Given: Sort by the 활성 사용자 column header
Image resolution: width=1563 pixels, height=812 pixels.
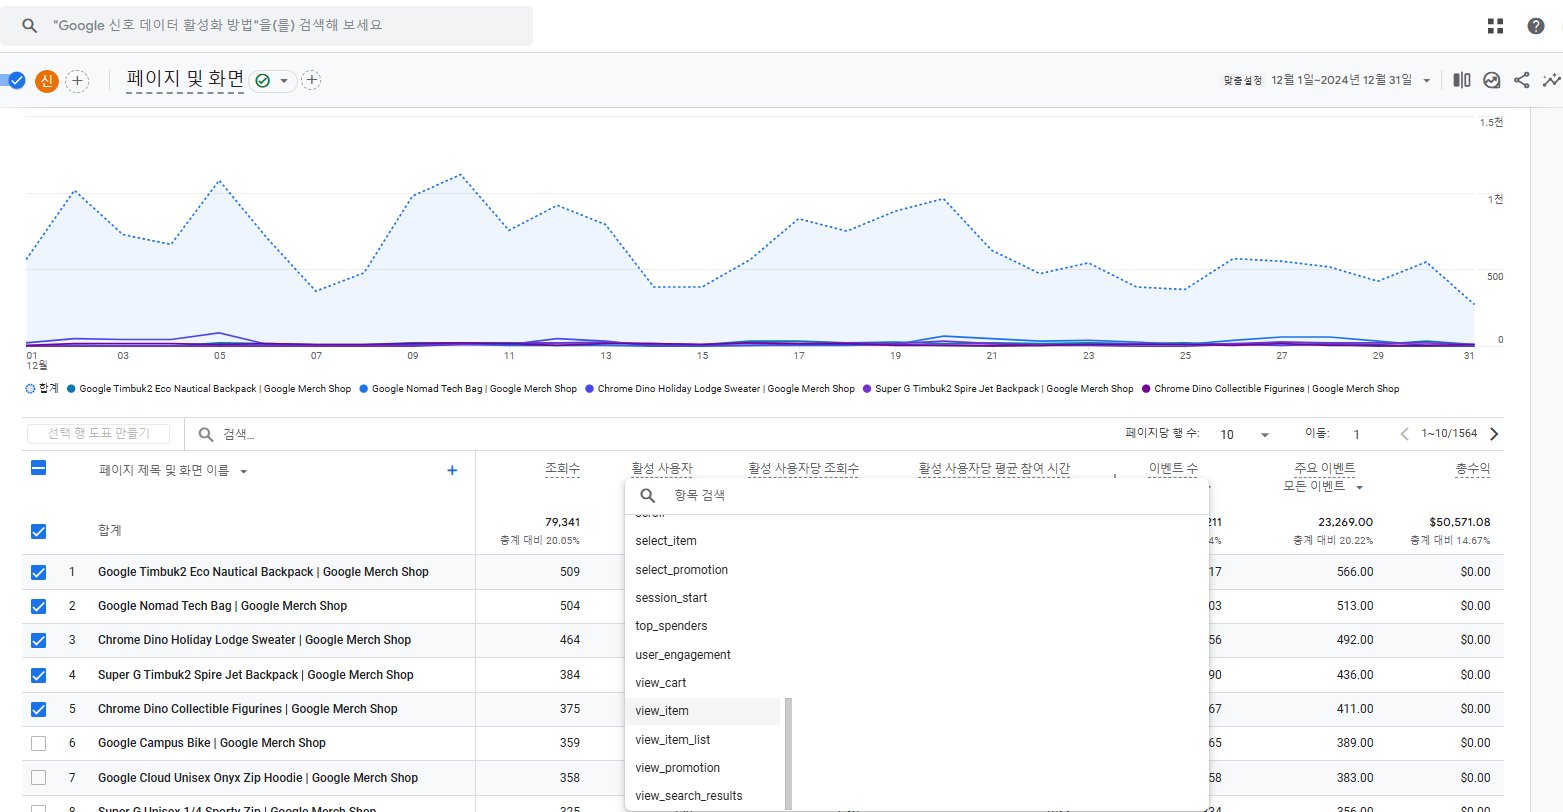Looking at the screenshot, I should point(661,468).
